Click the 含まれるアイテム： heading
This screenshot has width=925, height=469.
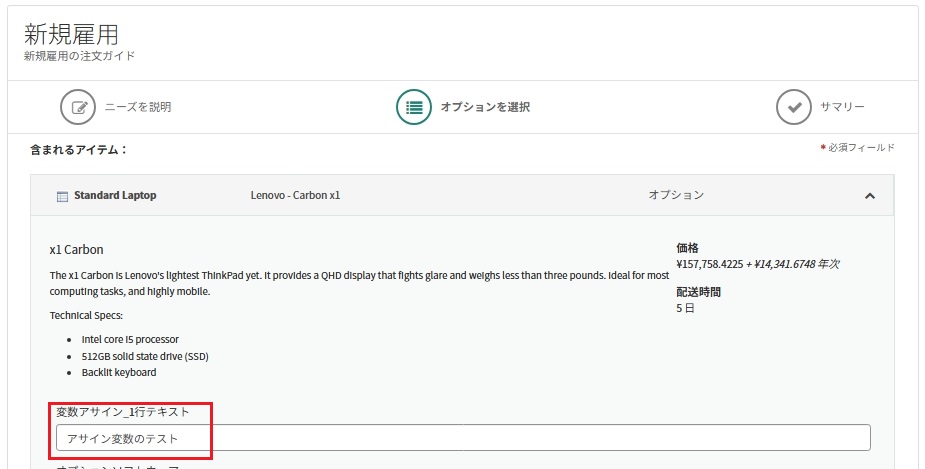[78, 150]
